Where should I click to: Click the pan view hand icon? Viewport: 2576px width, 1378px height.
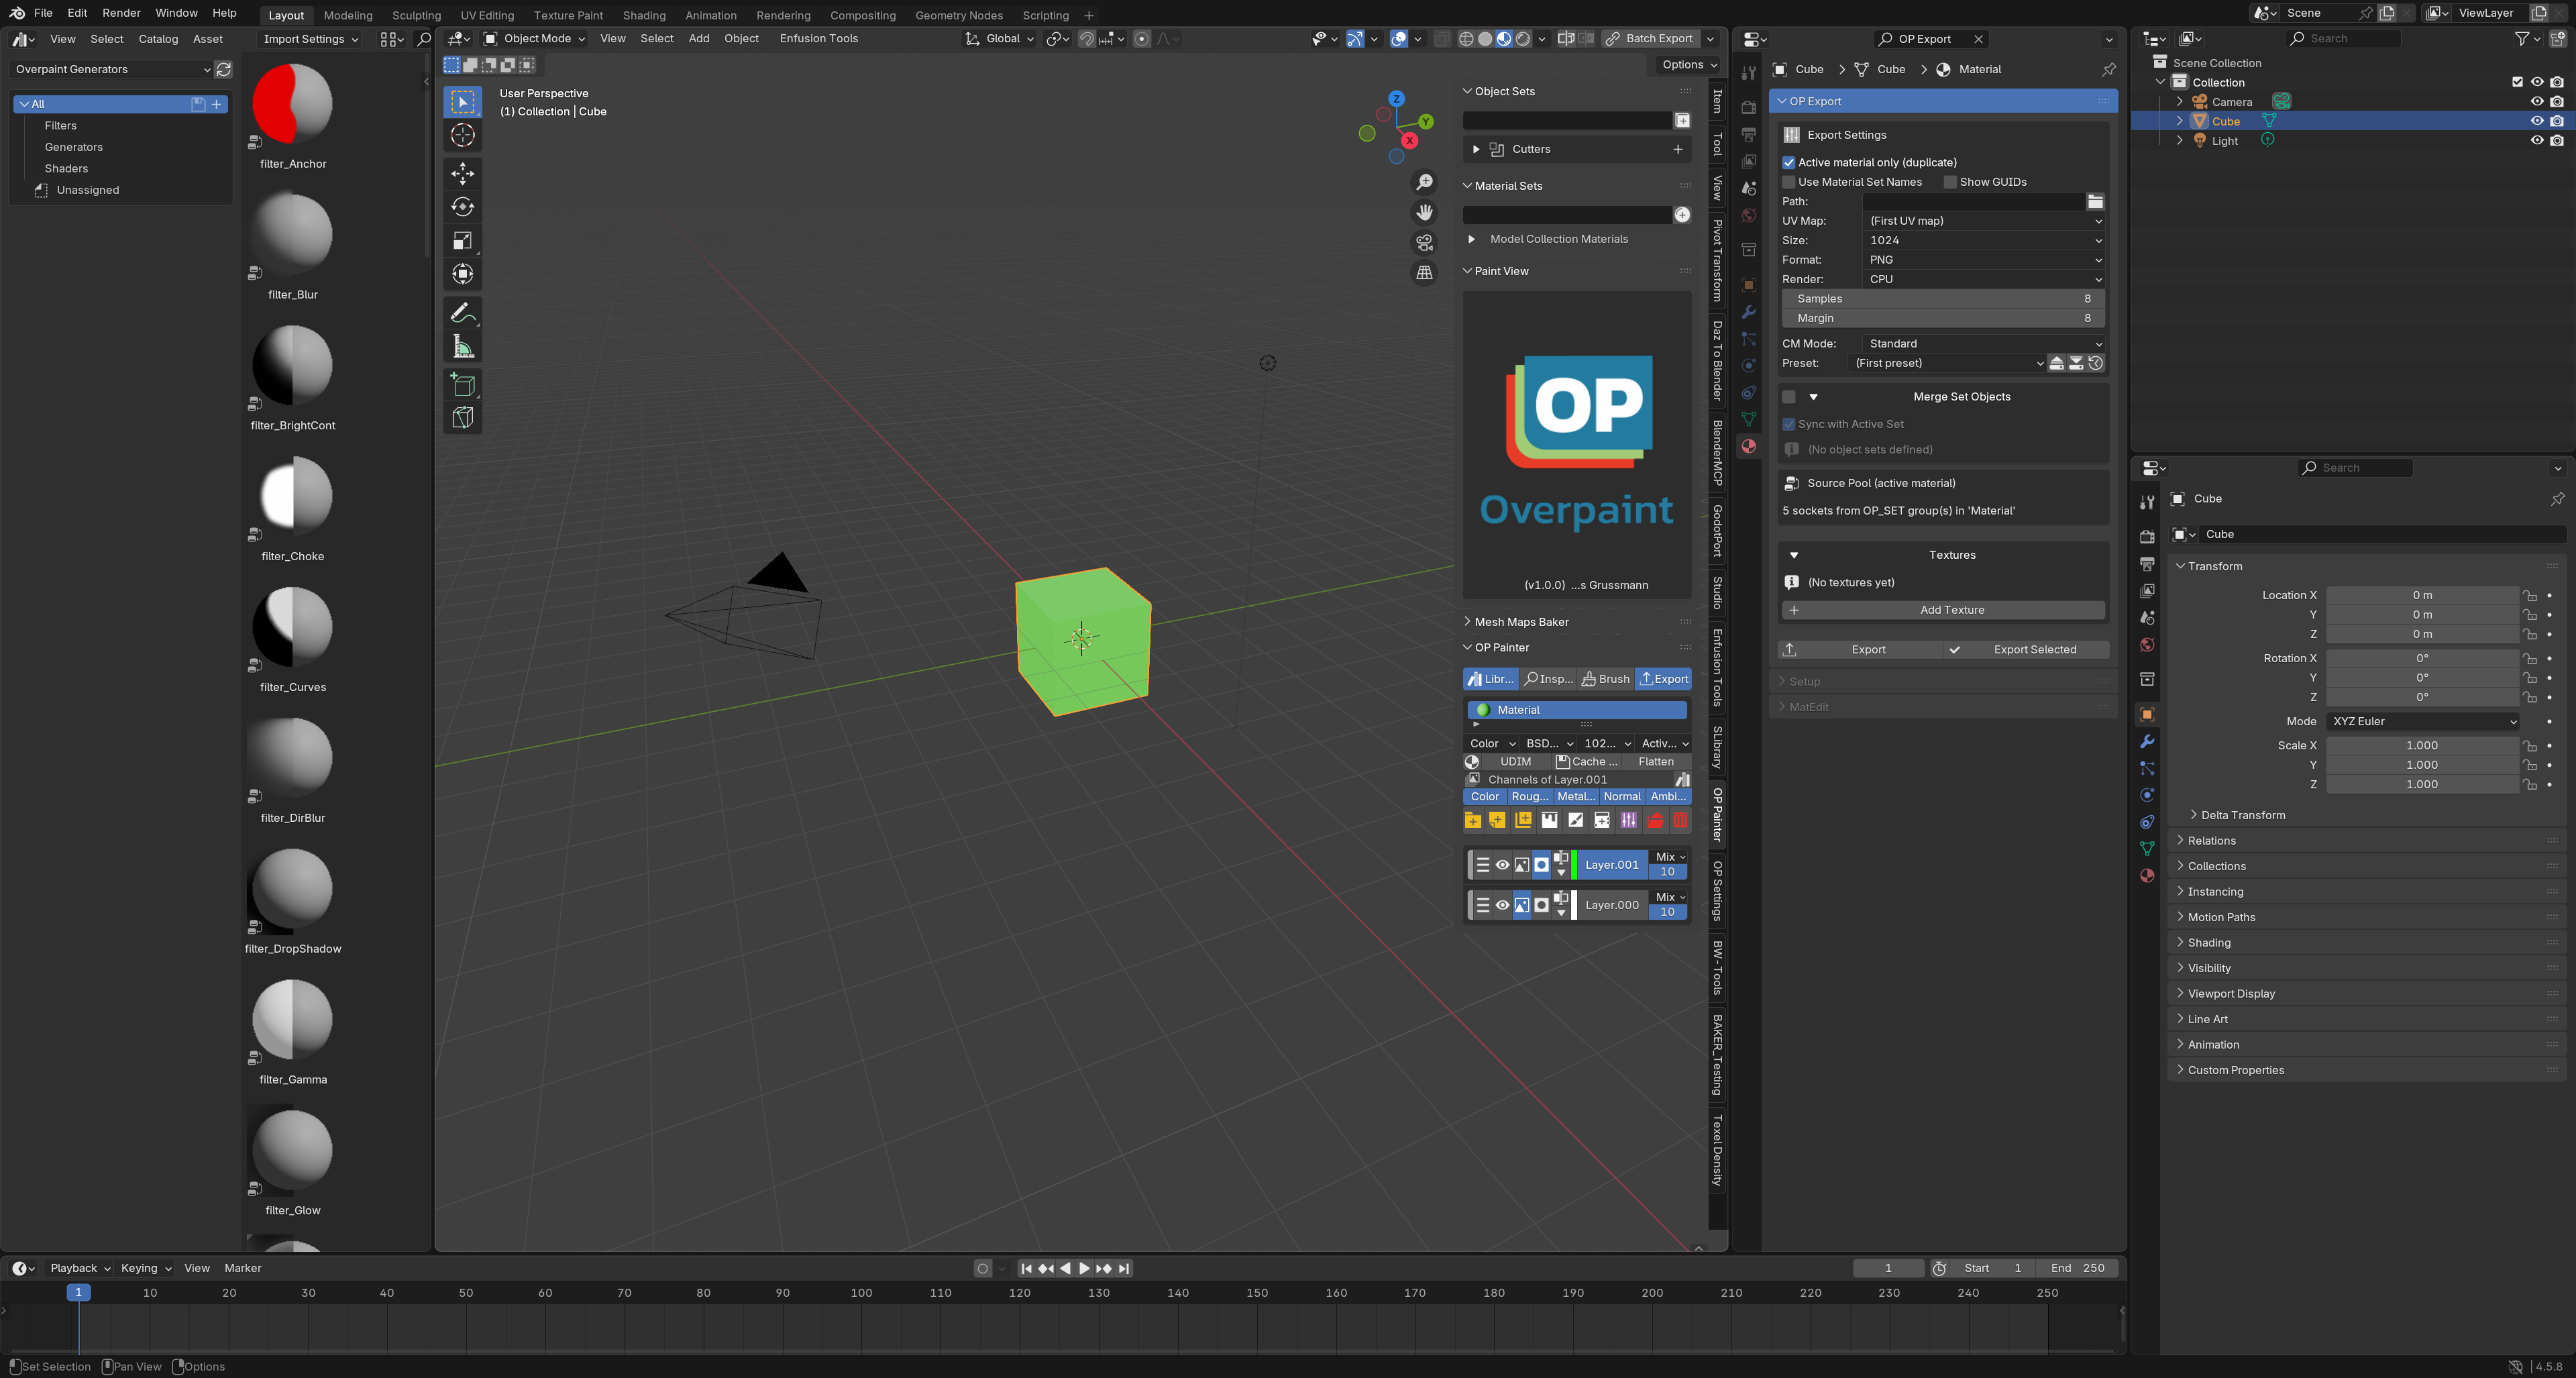point(1424,212)
